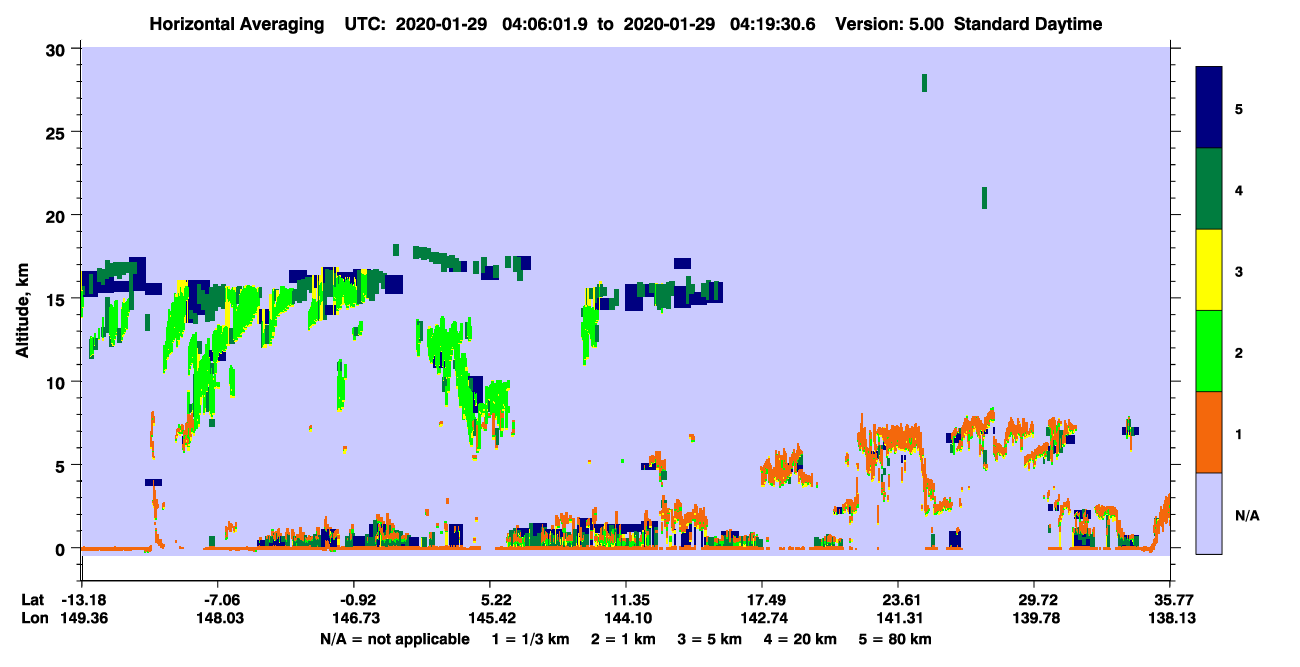This screenshot has height=667, width=1300.
Task: Click legend text '3 = 5 km'
Action: (x=709, y=639)
